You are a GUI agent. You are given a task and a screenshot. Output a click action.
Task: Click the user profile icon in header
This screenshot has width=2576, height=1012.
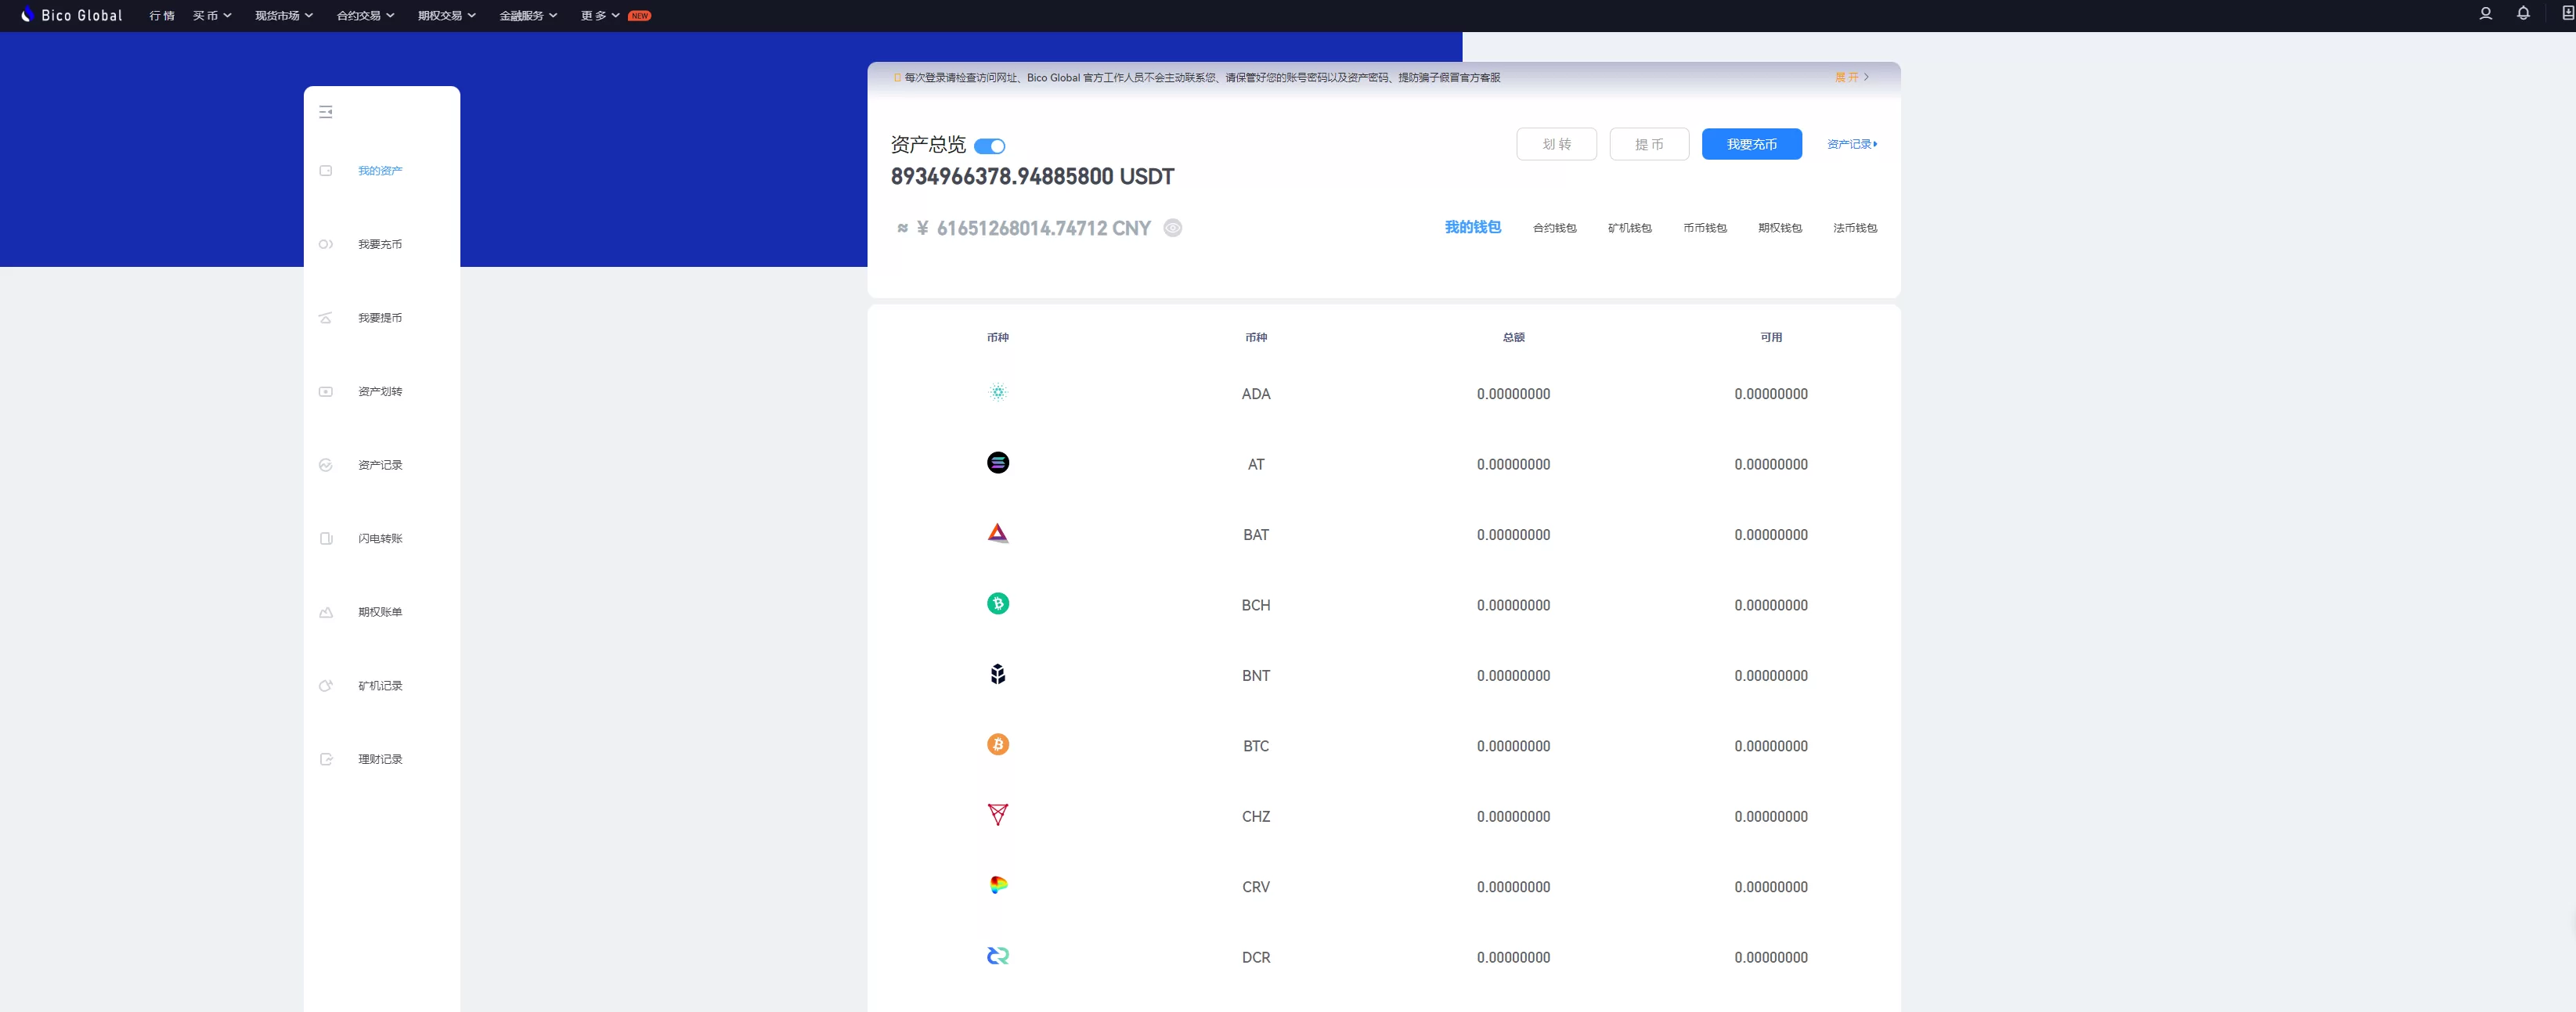point(2485,14)
